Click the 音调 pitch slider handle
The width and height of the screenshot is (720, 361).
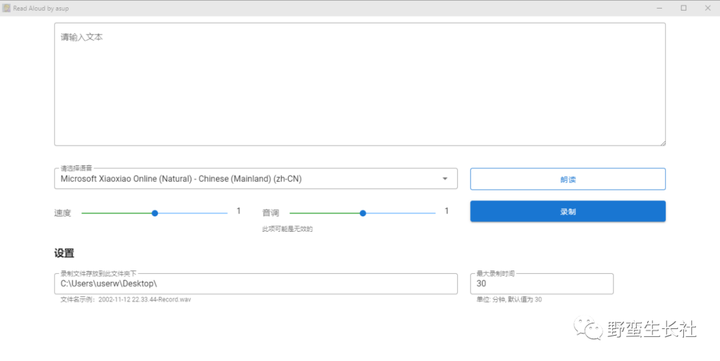point(363,213)
